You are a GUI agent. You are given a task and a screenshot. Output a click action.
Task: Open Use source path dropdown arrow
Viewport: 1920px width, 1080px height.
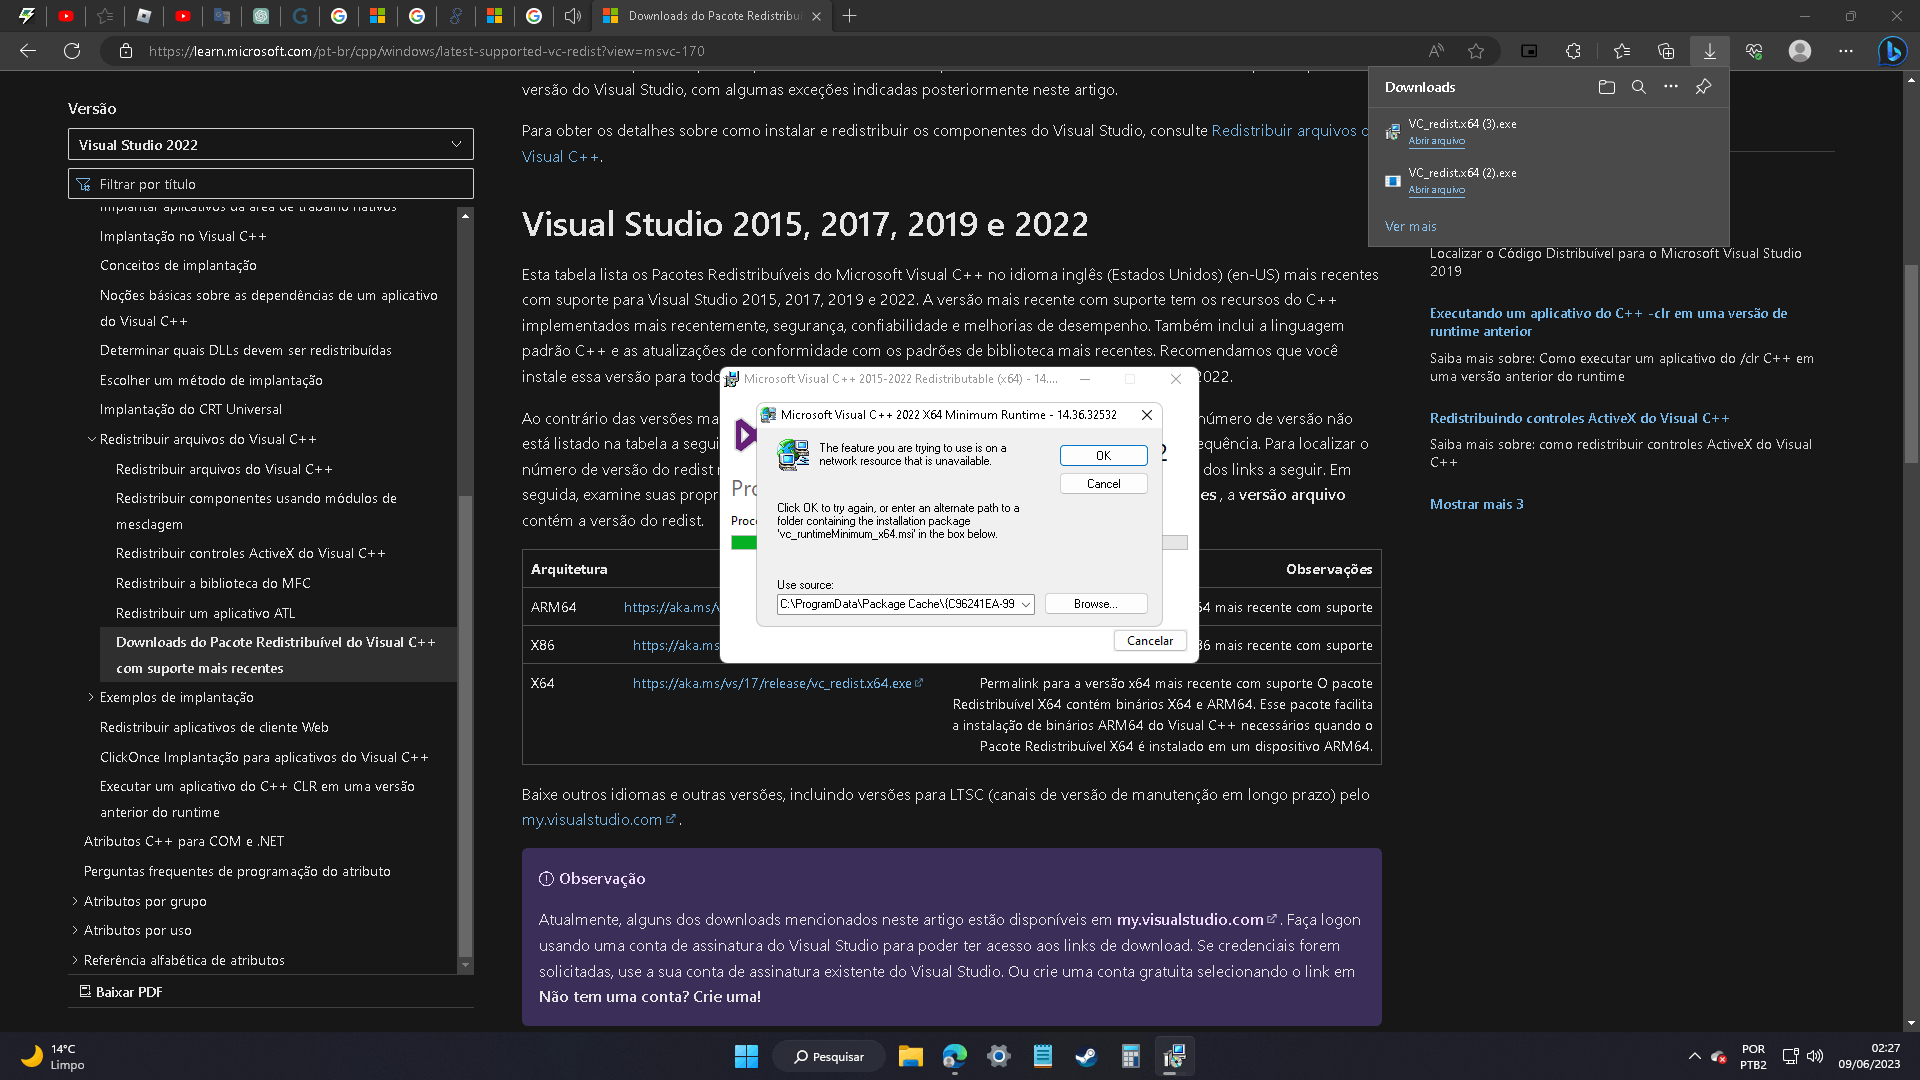click(1026, 604)
